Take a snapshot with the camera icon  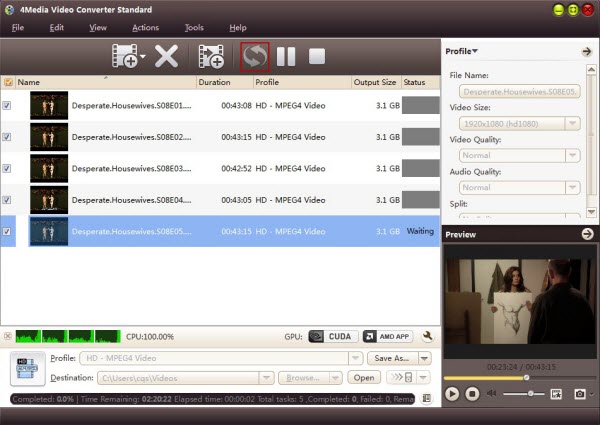click(x=579, y=394)
